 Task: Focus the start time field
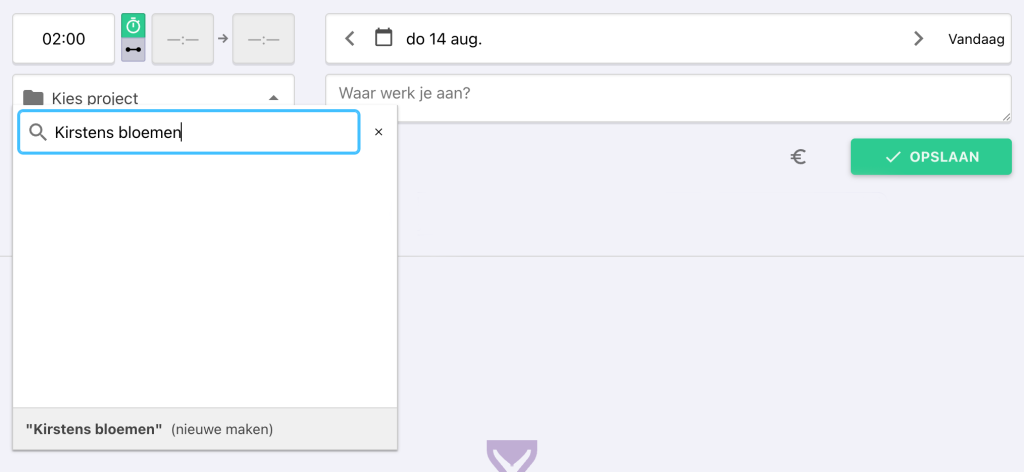tap(183, 39)
